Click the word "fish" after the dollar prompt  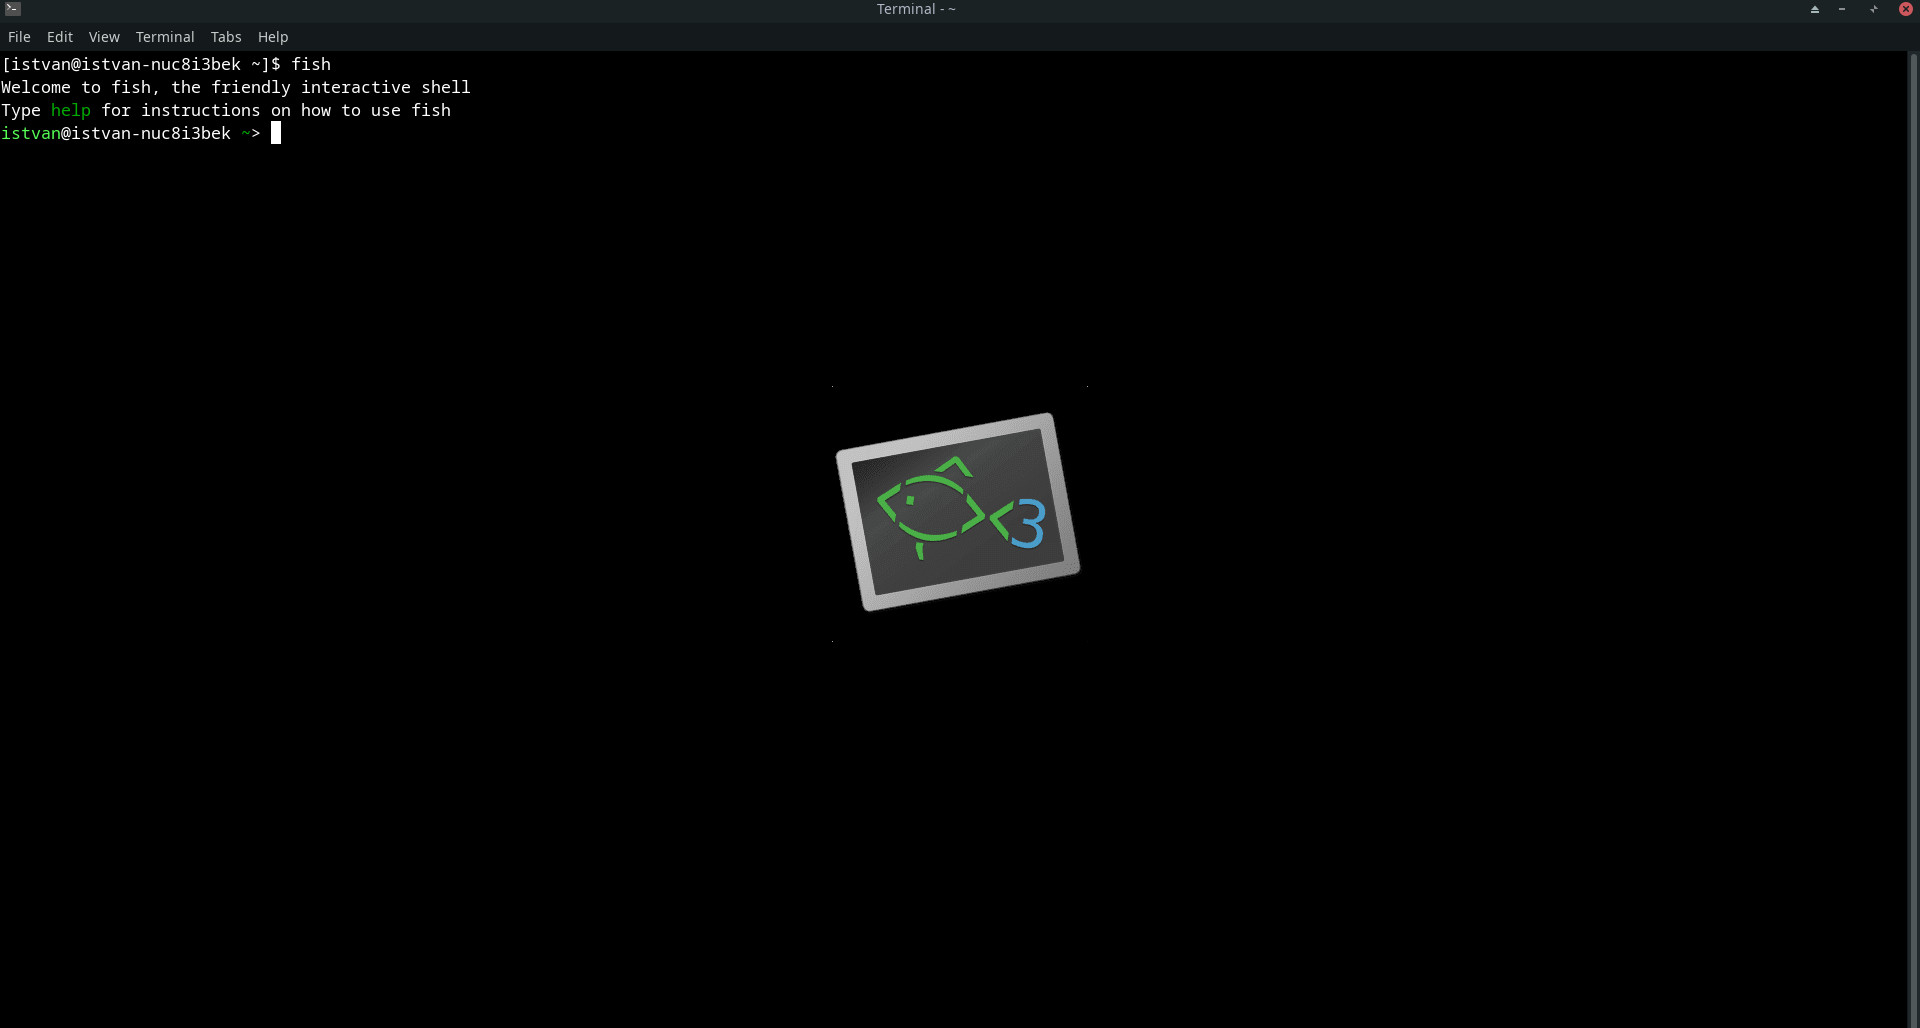[311, 64]
